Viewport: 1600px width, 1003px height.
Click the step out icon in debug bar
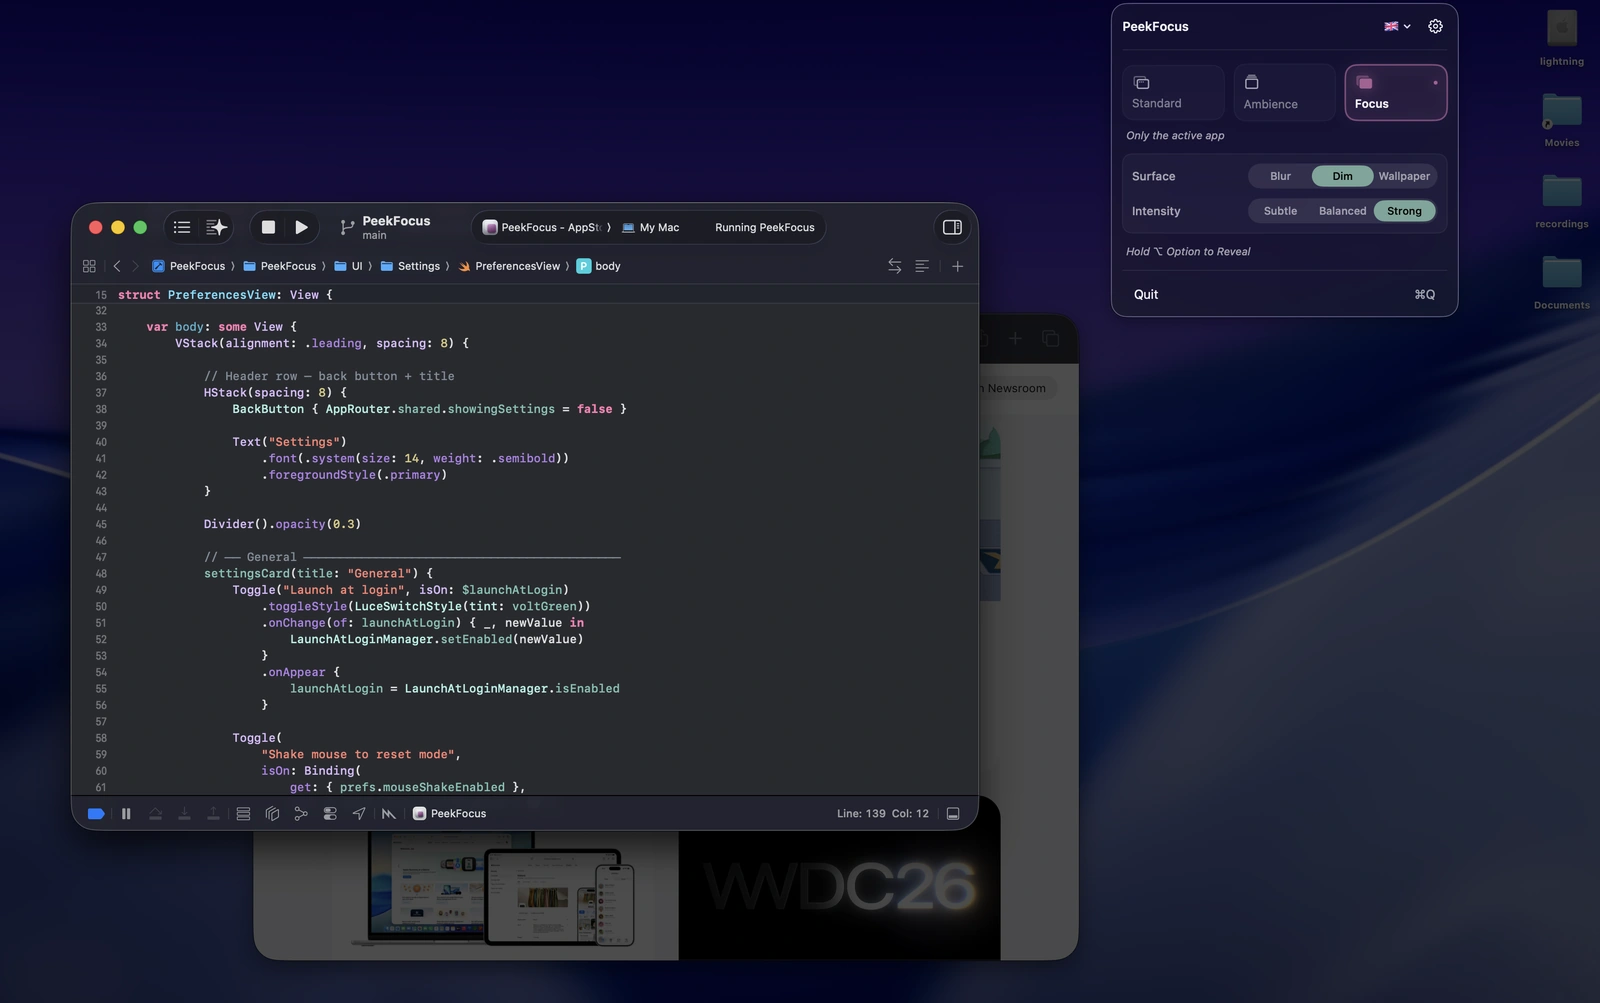(213, 814)
